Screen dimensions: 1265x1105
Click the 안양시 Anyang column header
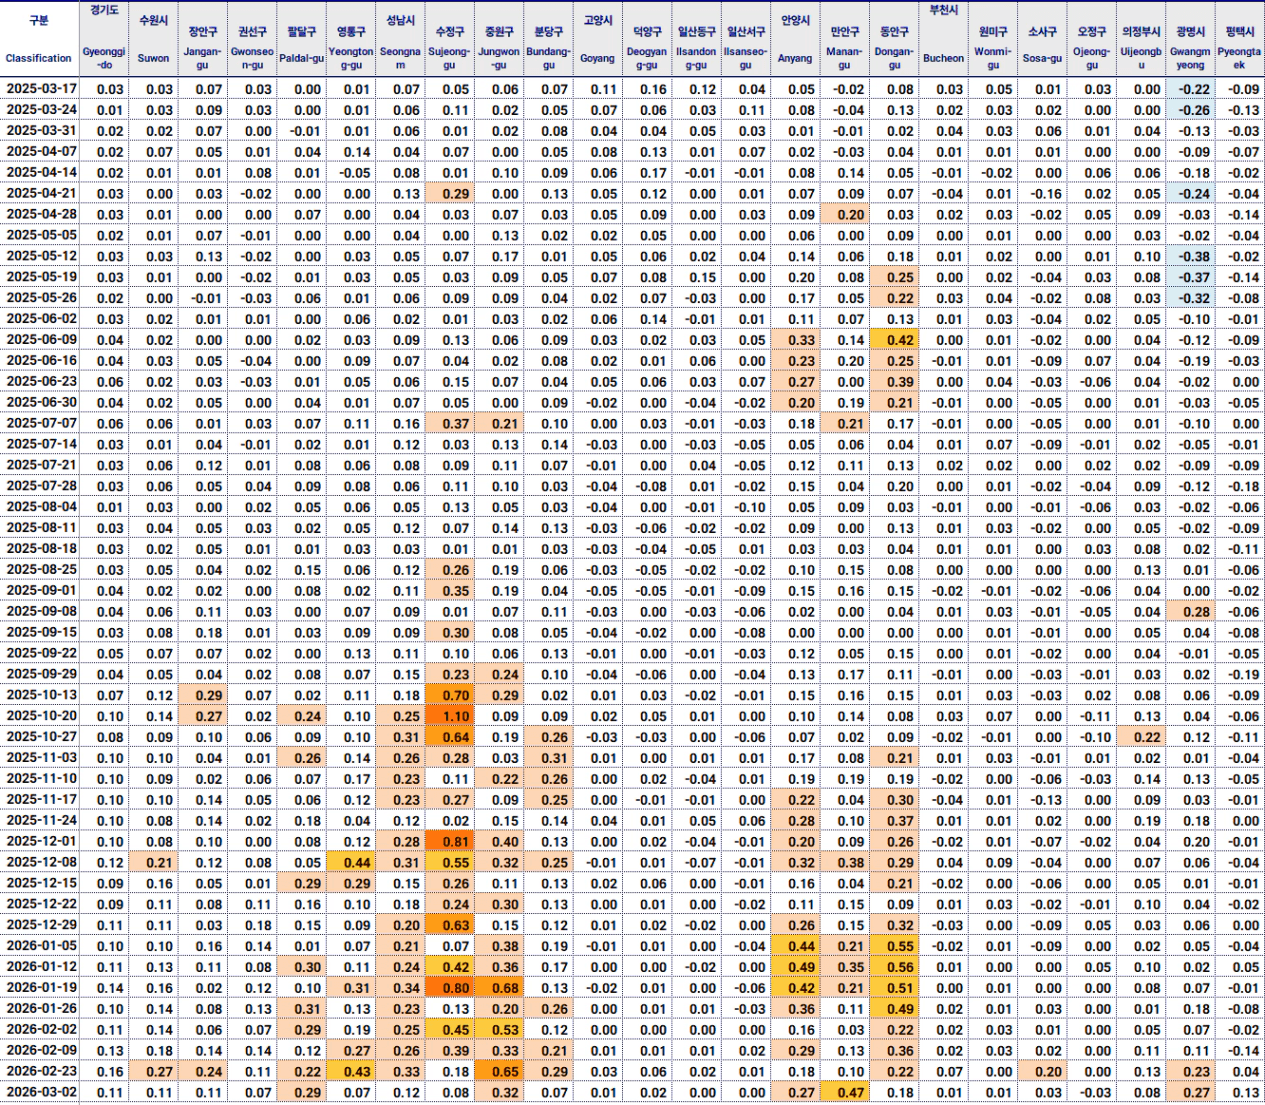[x=795, y=39]
